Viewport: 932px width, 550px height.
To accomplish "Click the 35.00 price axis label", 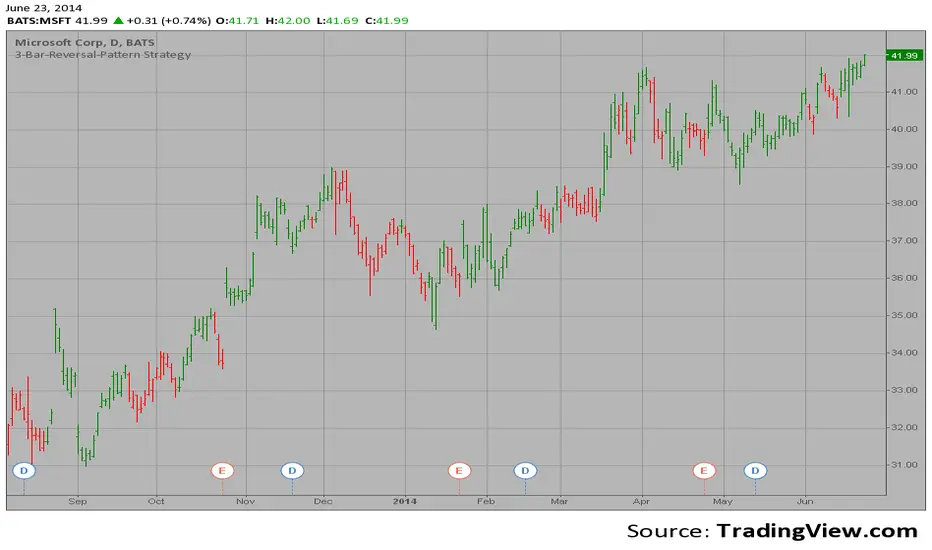I will point(905,315).
